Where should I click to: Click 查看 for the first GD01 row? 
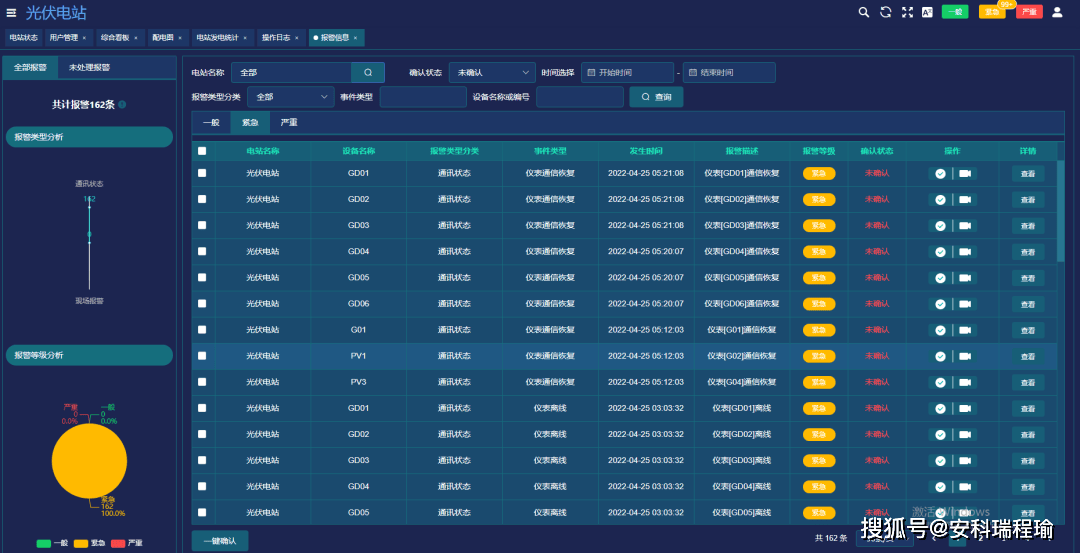[1028, 174]
